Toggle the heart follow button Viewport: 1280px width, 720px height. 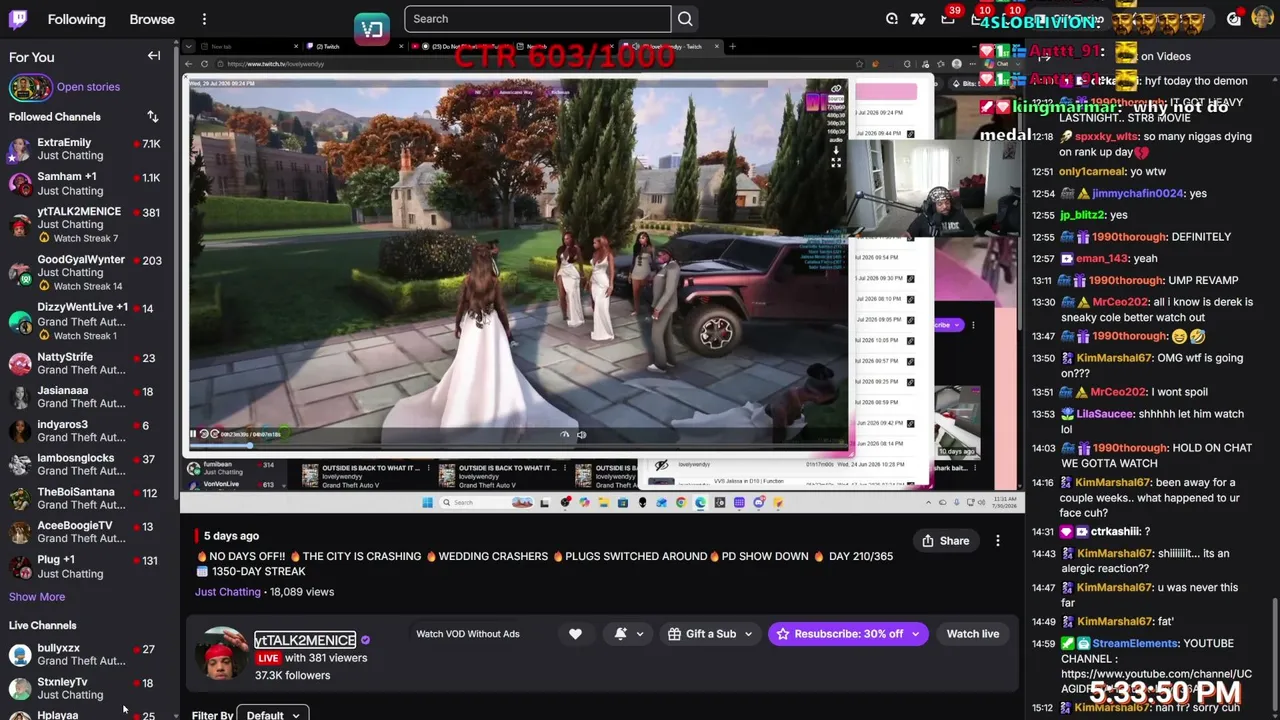coord(575,634)
